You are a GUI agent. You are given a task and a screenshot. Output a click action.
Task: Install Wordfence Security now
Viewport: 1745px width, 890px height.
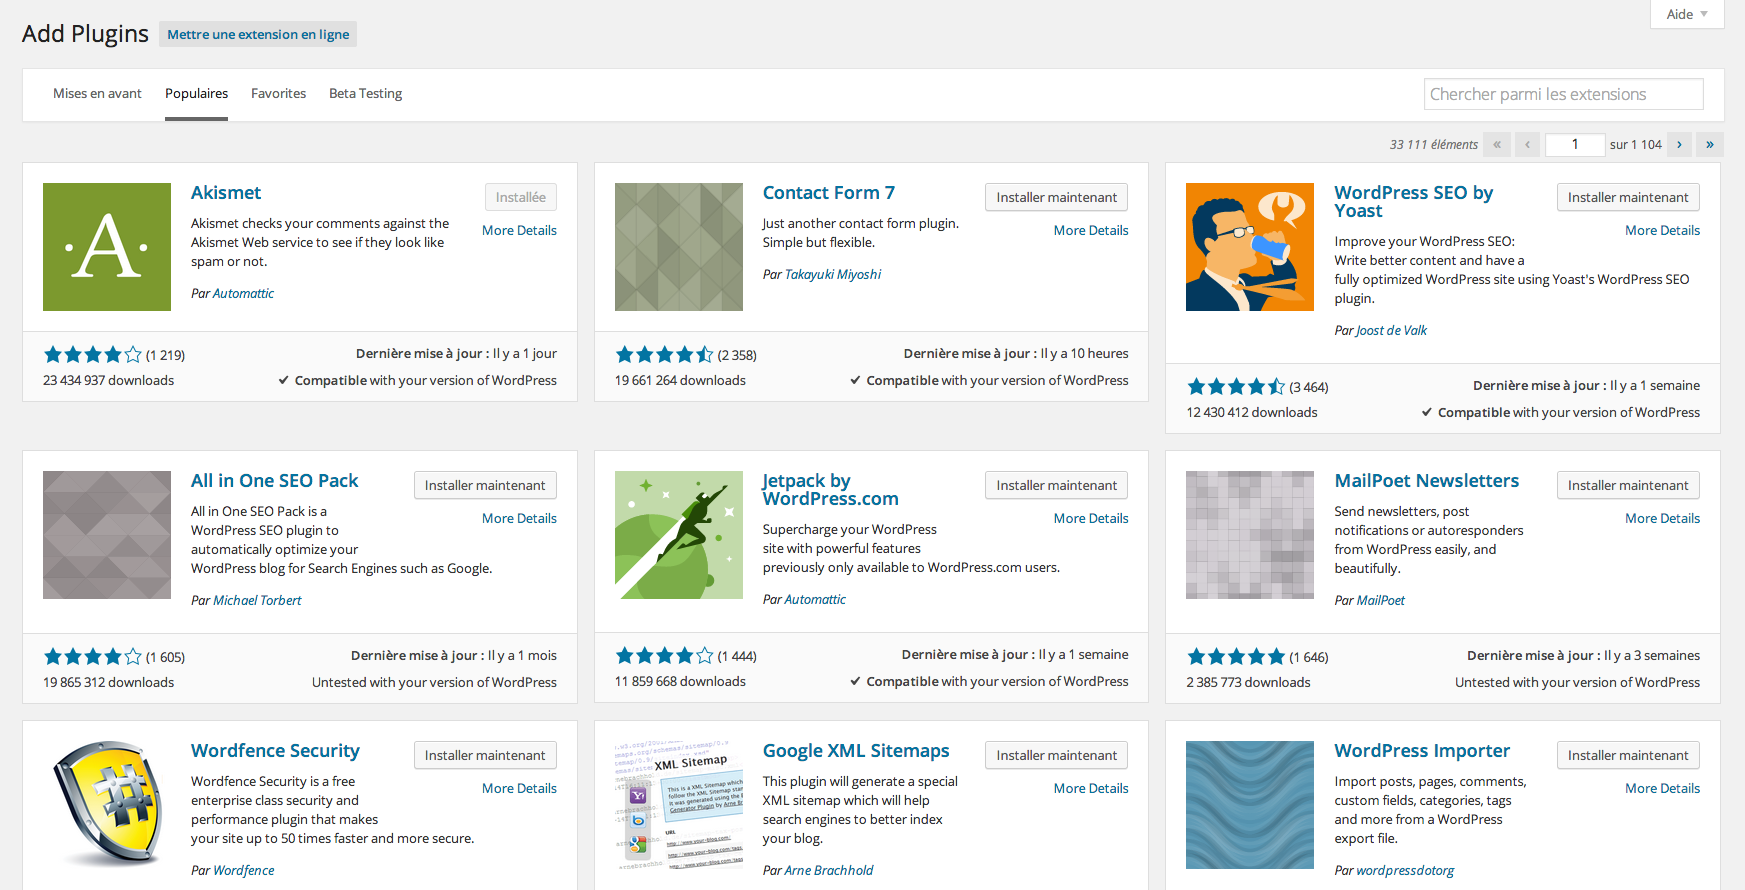click(485, 755)
